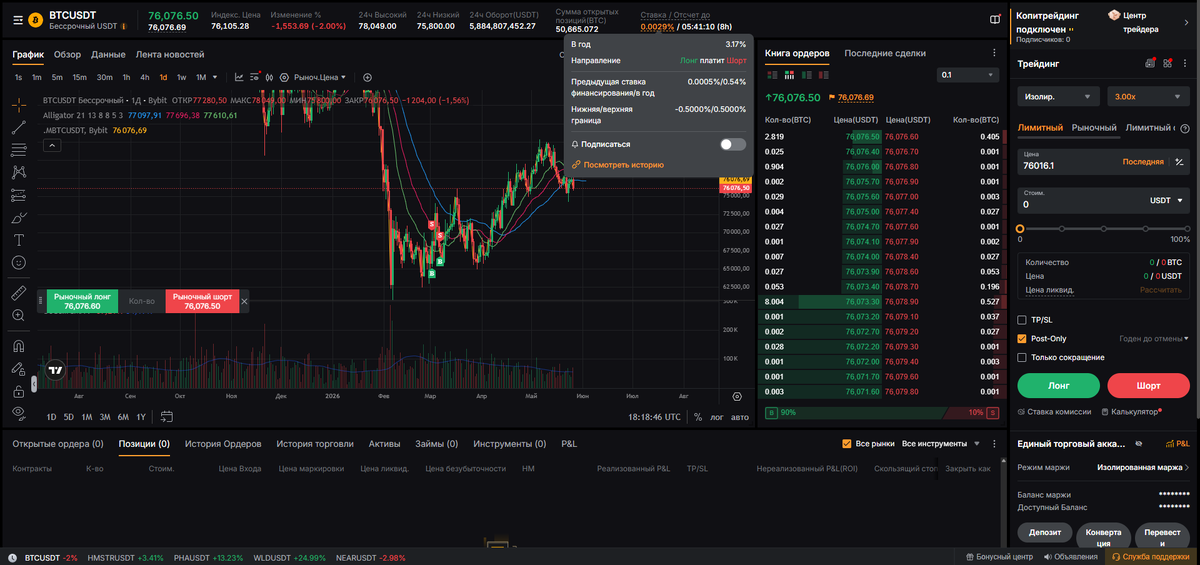Open chart settings gear in toolbar

tap(284, 77)
